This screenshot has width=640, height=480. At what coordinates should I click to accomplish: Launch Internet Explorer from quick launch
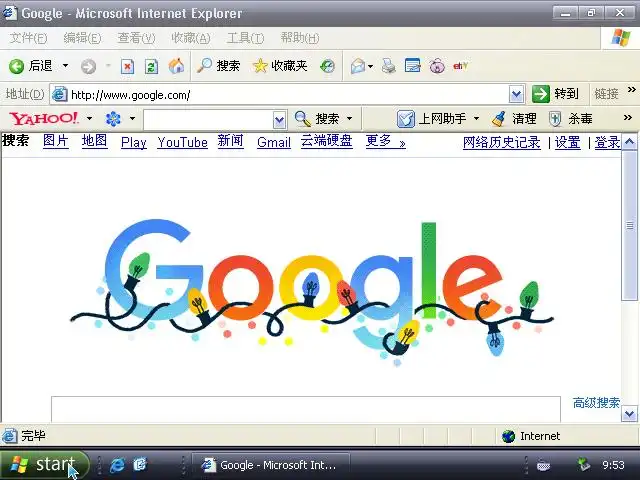pyautogui.click(x=118, y=464)
